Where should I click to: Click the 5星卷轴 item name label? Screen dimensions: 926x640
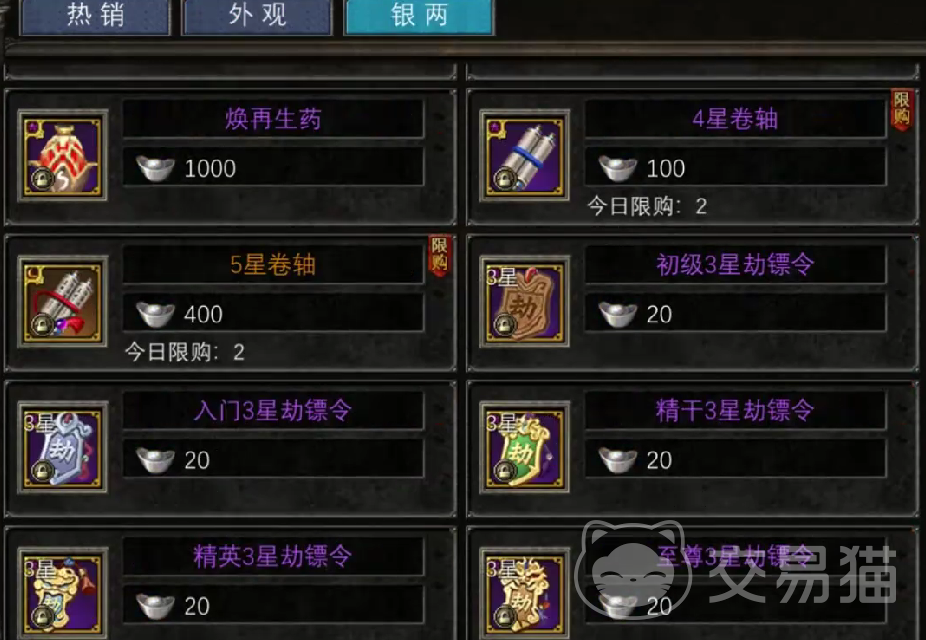point(273,265)
